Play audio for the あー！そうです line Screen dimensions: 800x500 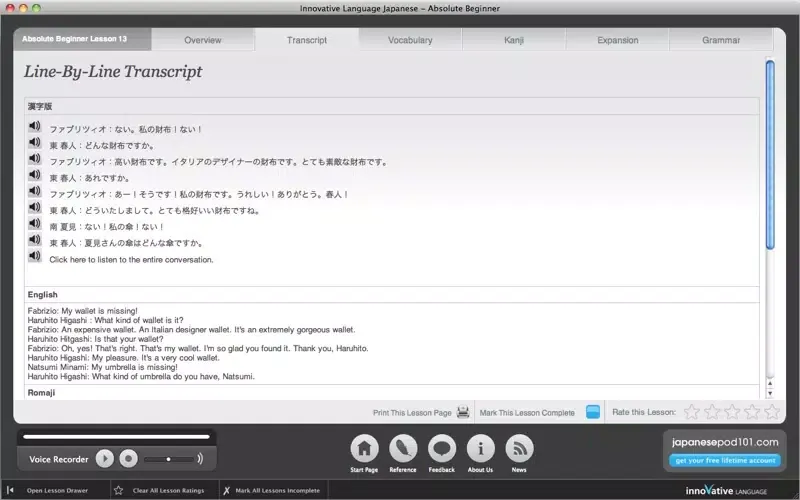[35, 191]
